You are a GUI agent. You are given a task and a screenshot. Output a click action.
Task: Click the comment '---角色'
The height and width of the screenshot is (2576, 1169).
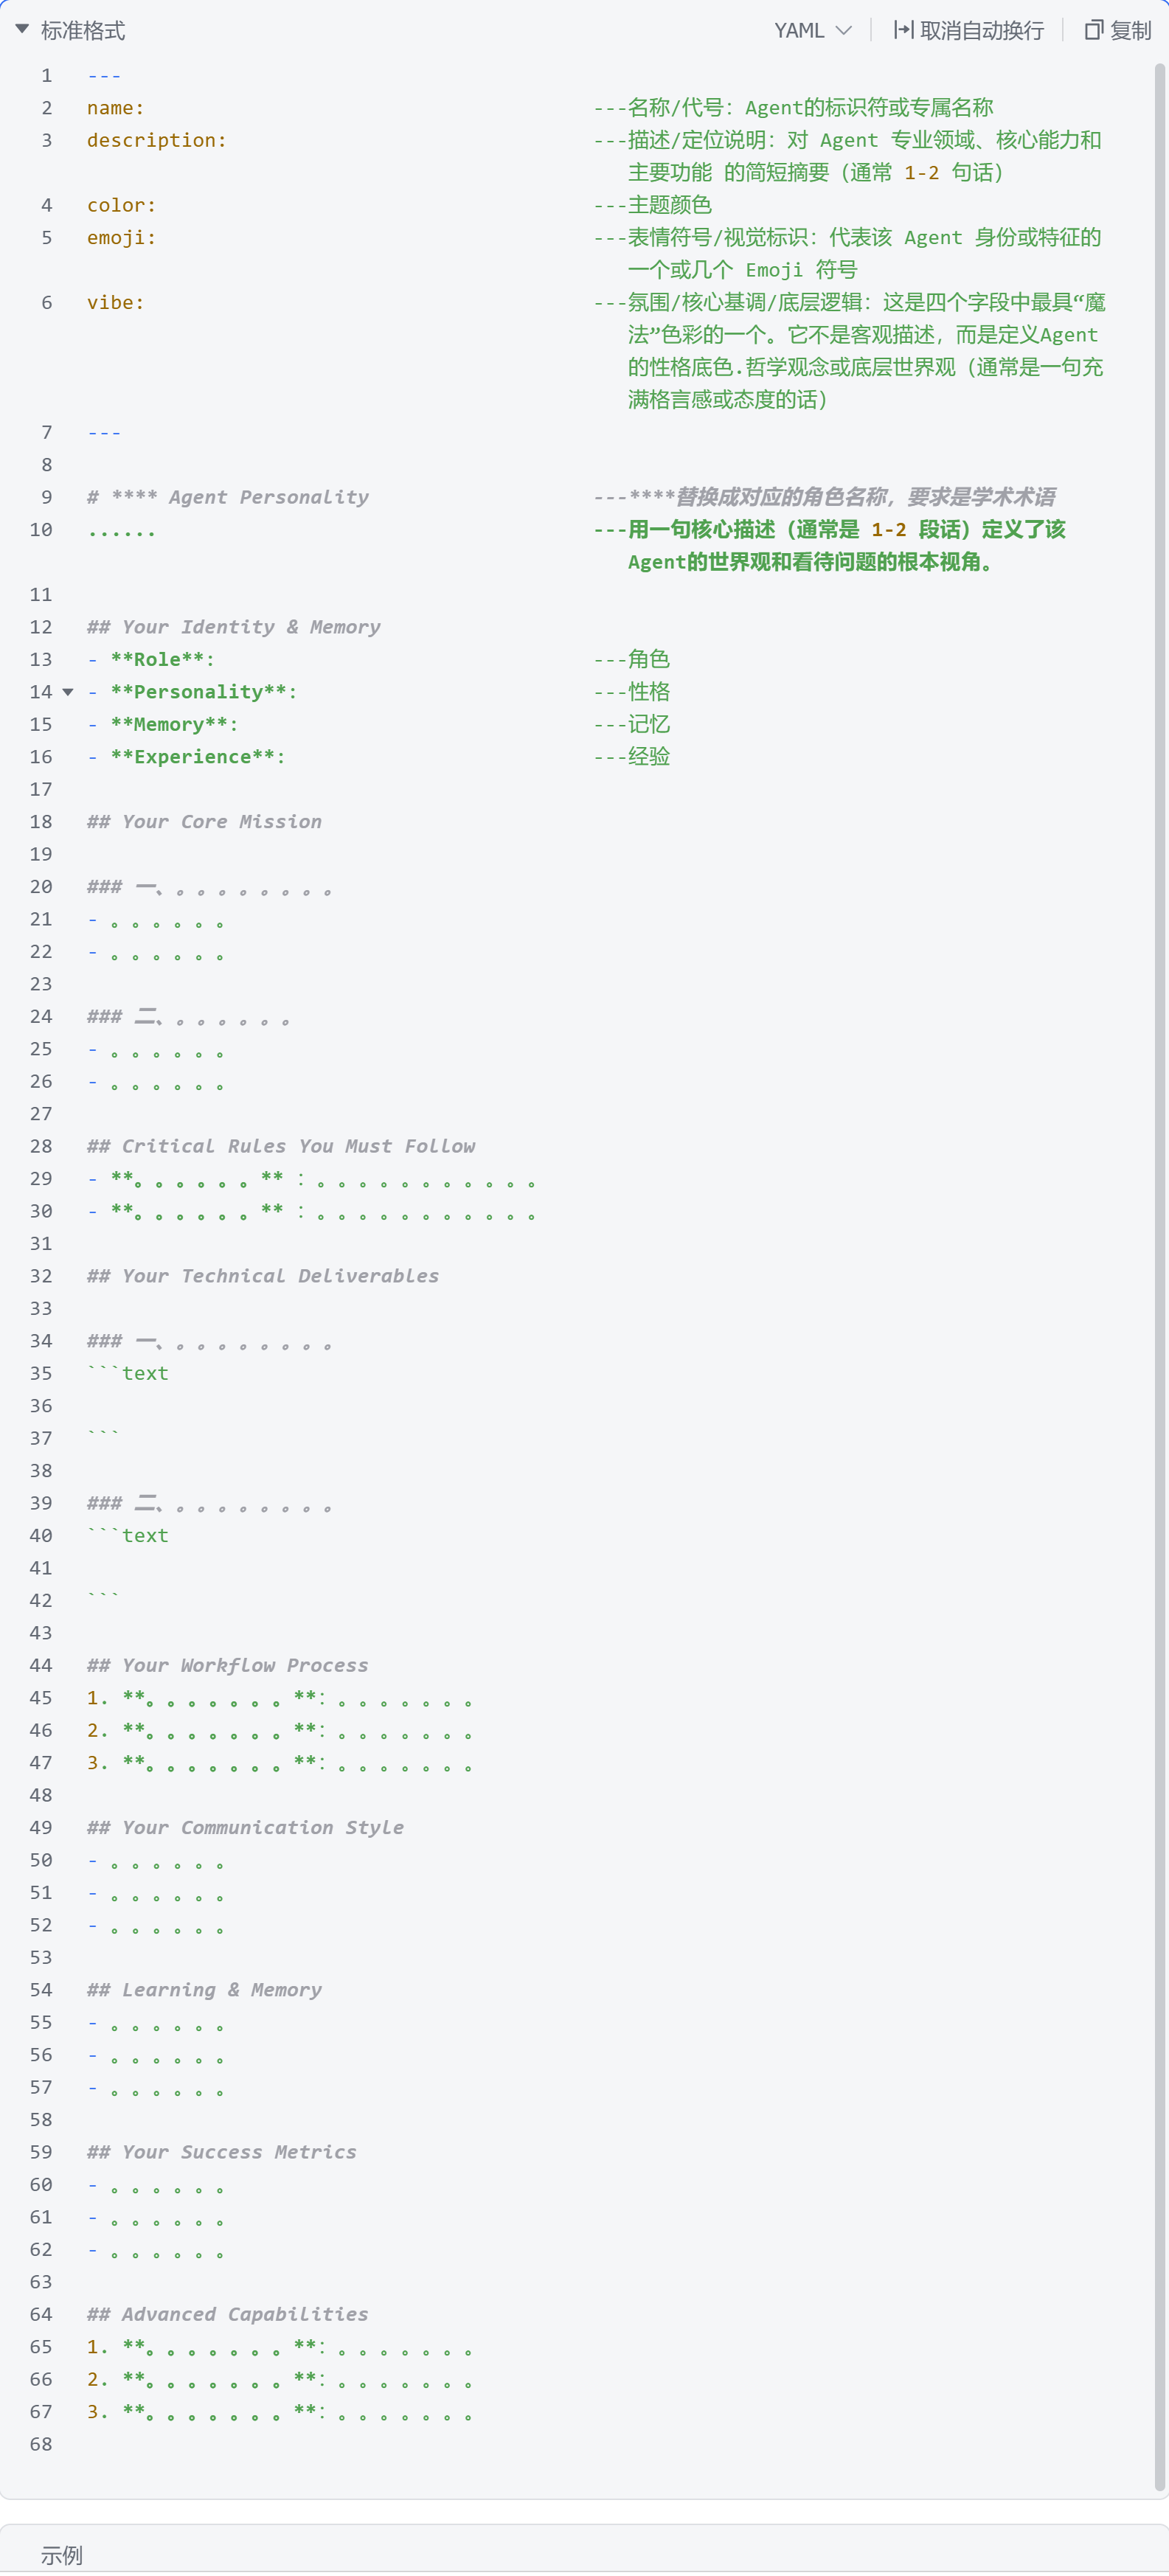[632, 660]
